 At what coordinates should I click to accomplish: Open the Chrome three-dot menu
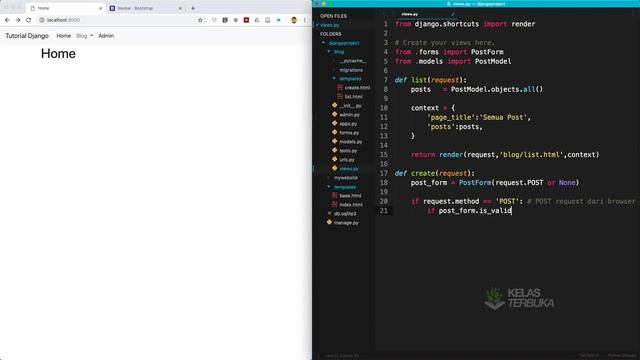304,20
